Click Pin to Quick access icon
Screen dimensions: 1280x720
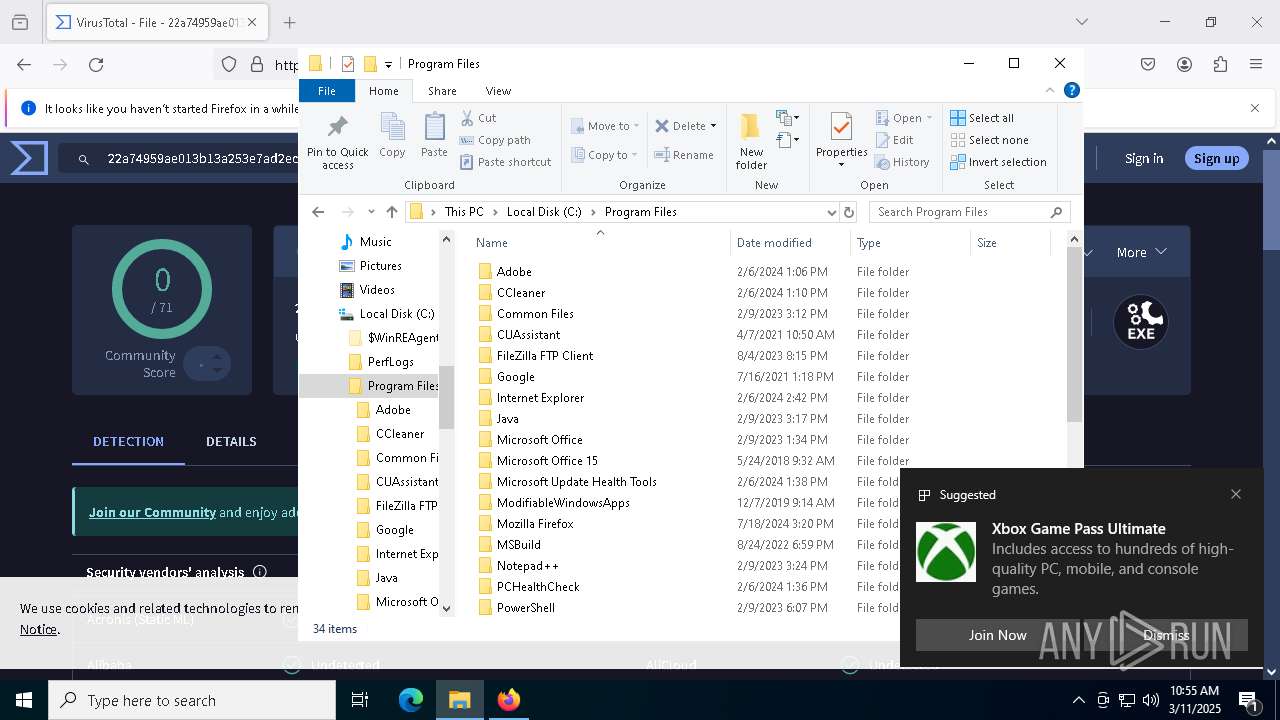[x=338, y=140]
